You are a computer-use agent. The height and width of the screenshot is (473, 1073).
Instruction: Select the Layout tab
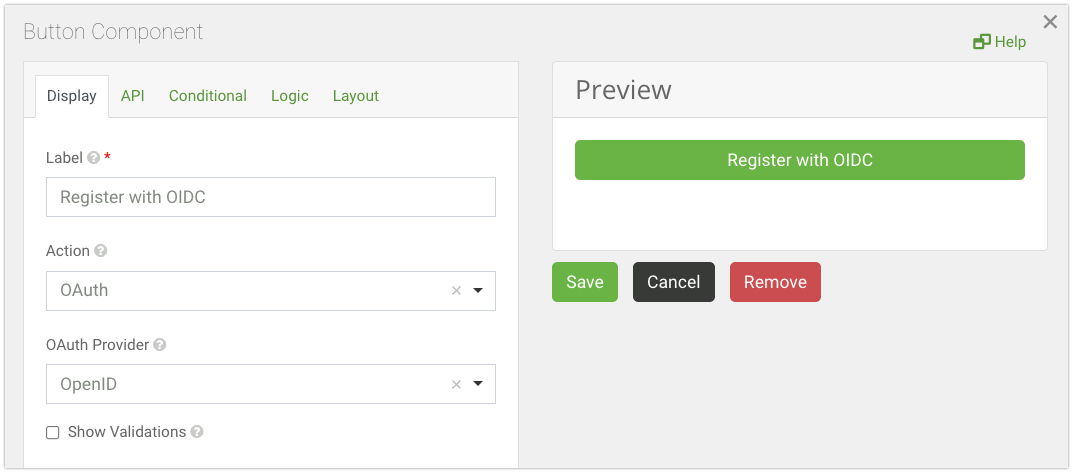tap(356, 96)
